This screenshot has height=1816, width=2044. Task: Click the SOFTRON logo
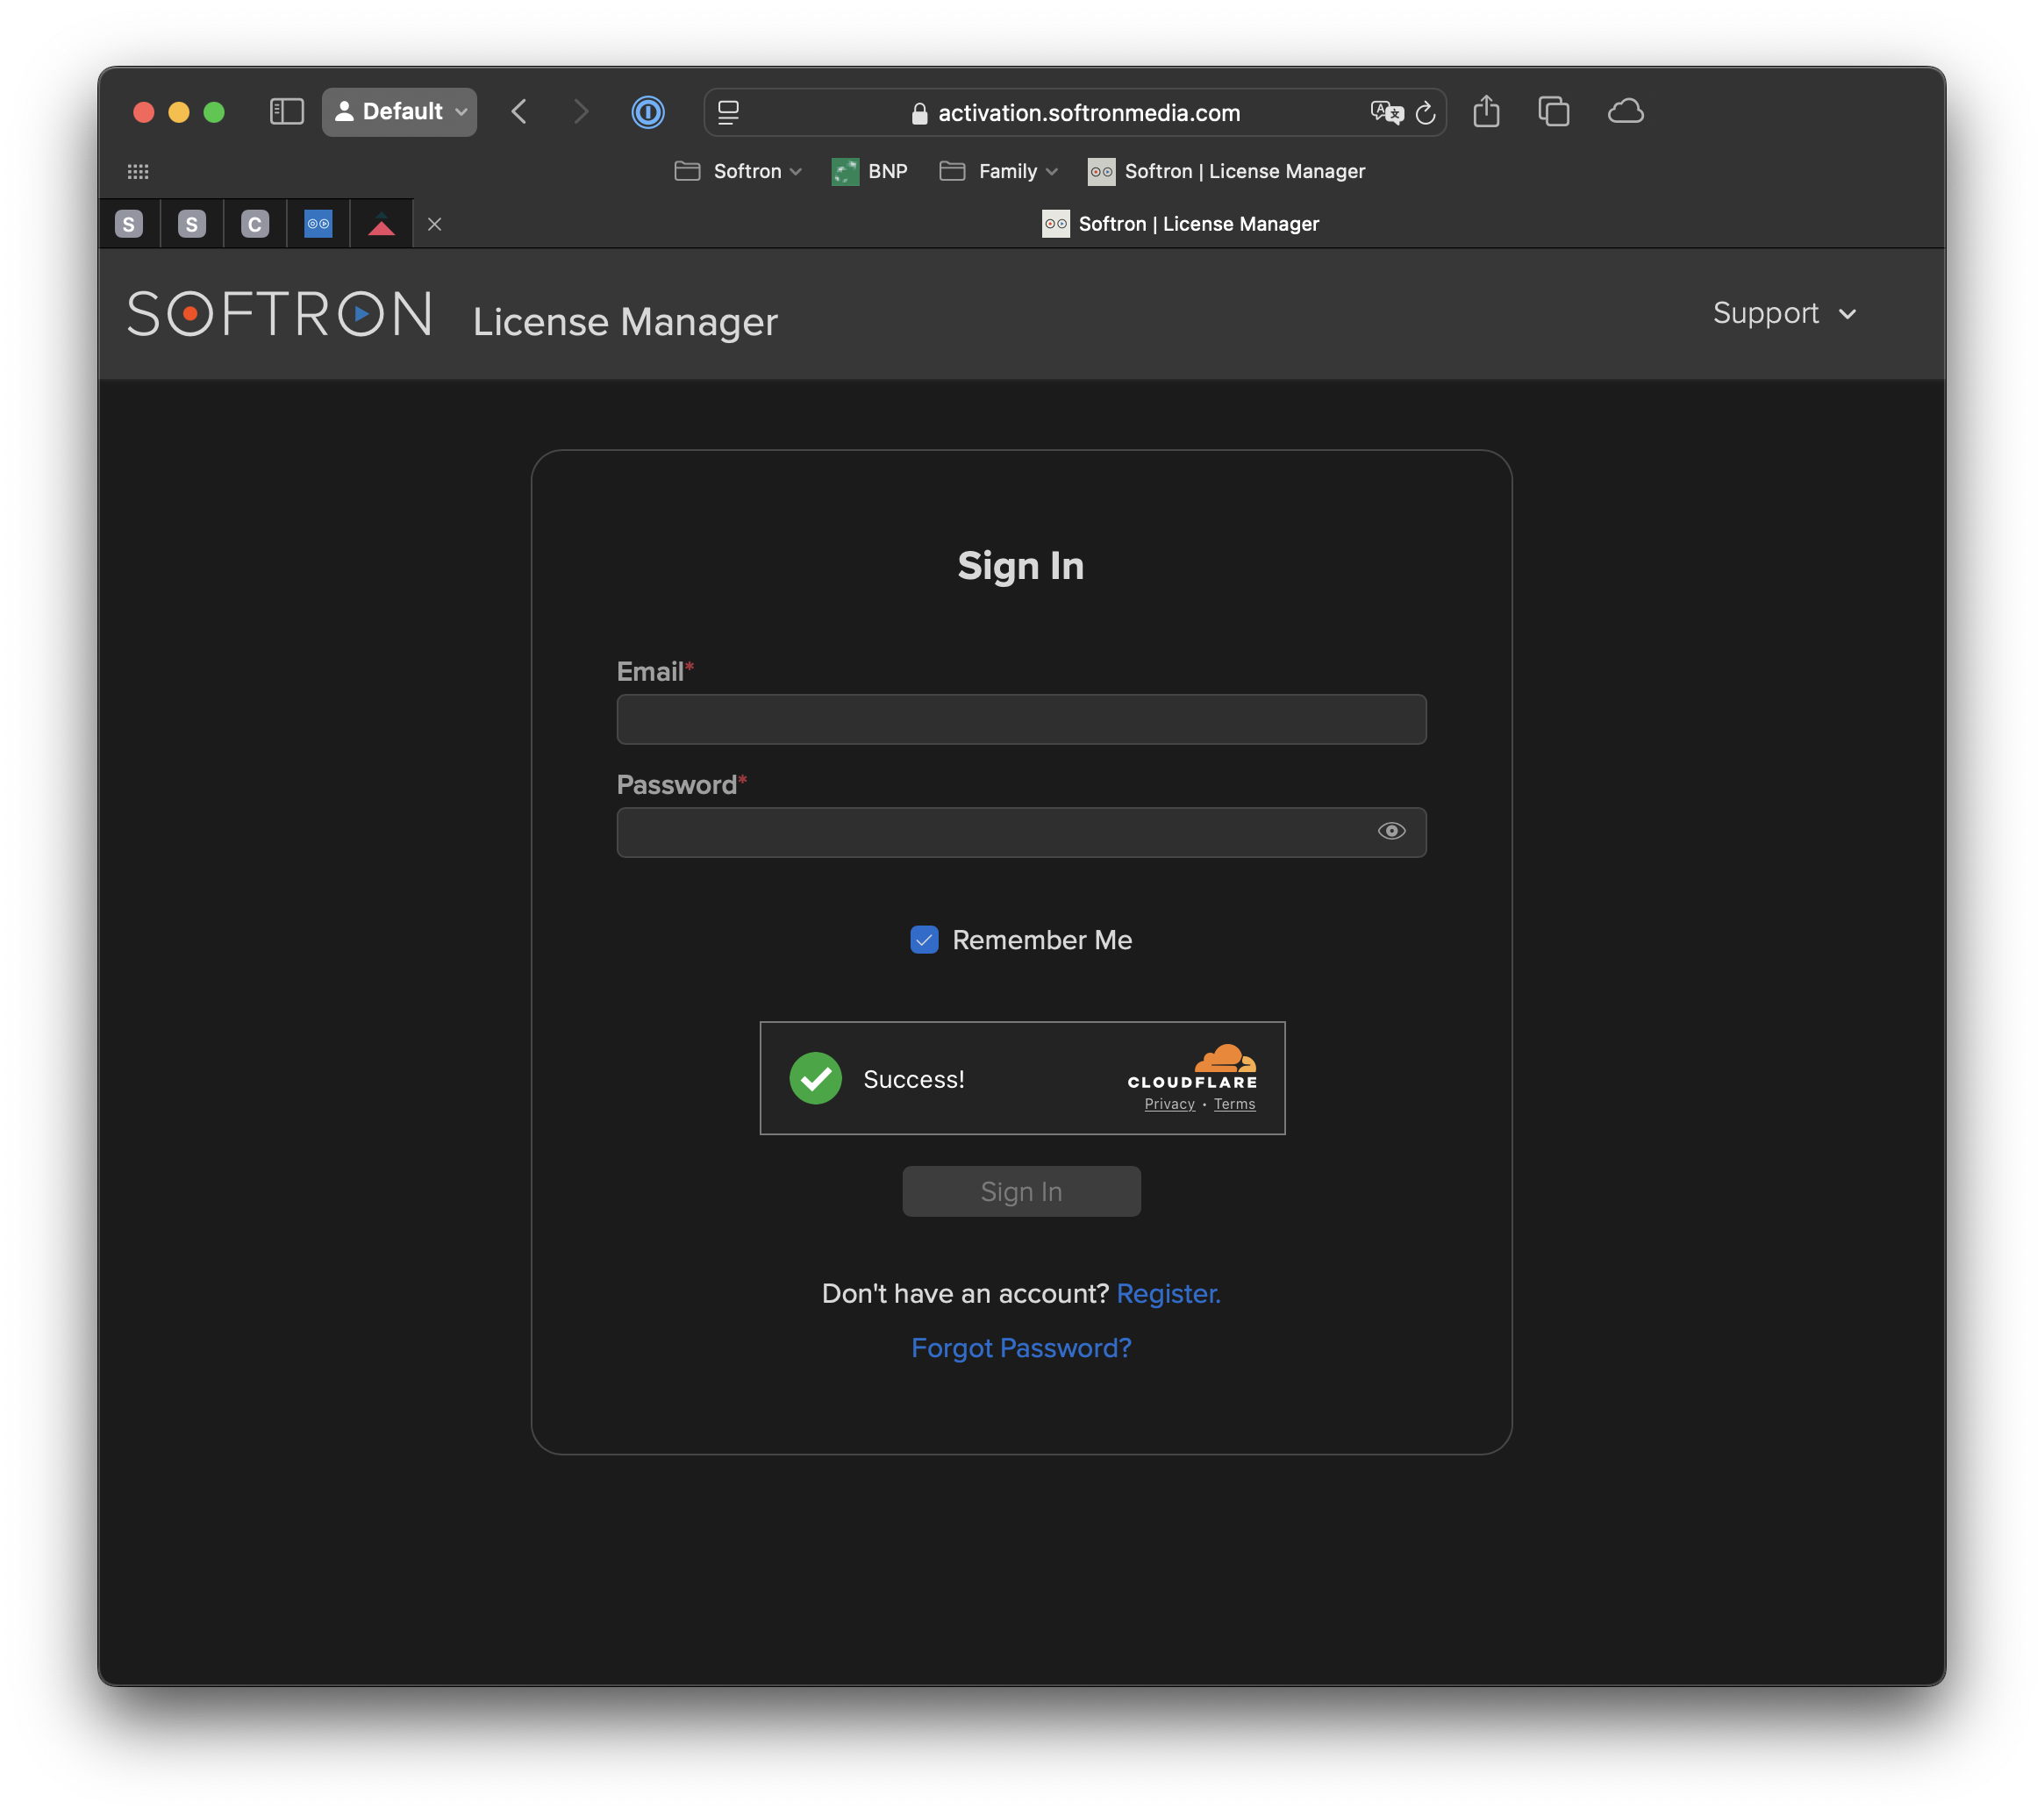click(x=280, y=313)
